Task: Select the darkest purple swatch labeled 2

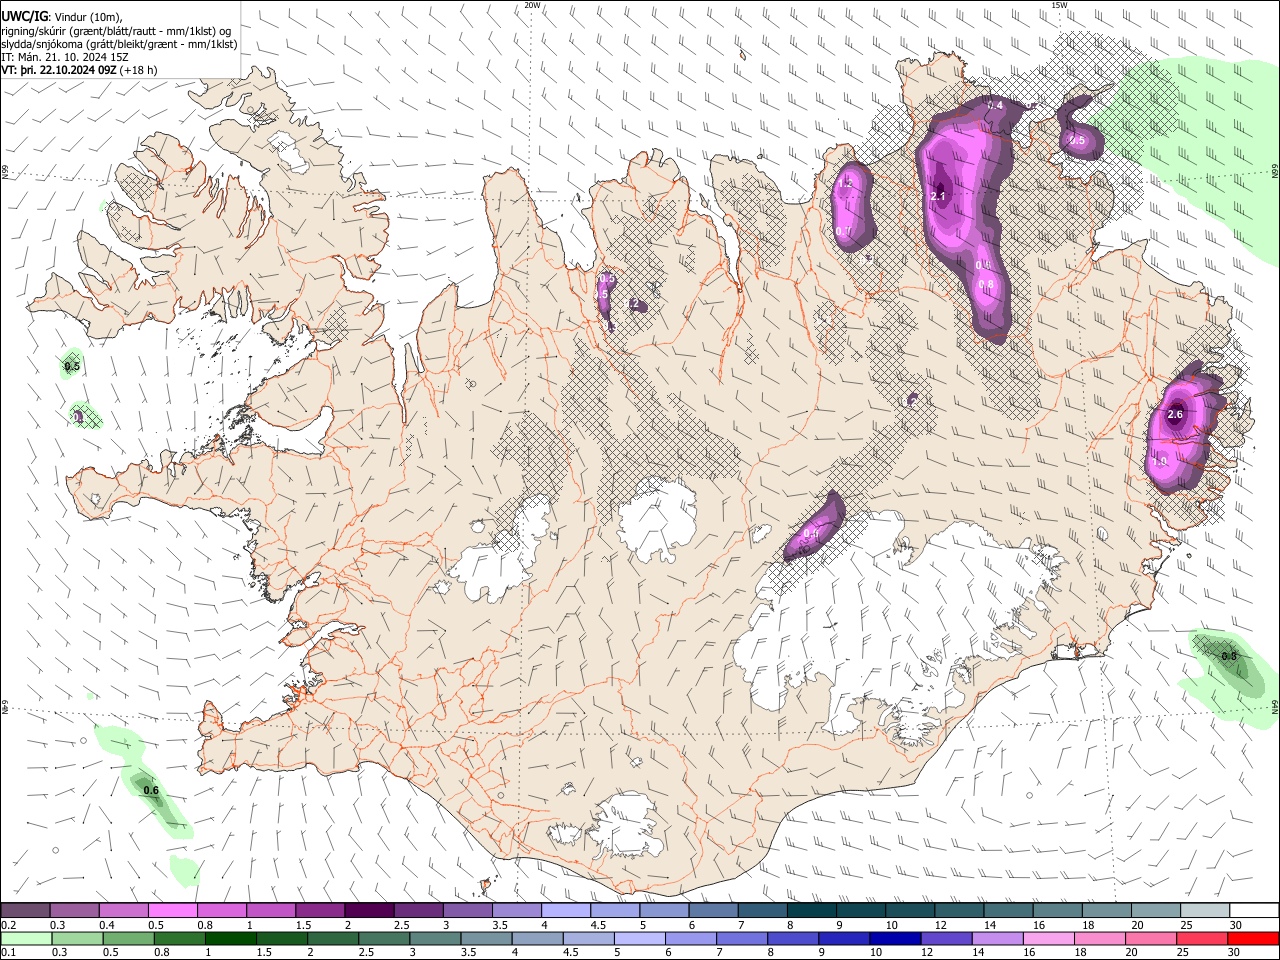Action: pos(369,911)
